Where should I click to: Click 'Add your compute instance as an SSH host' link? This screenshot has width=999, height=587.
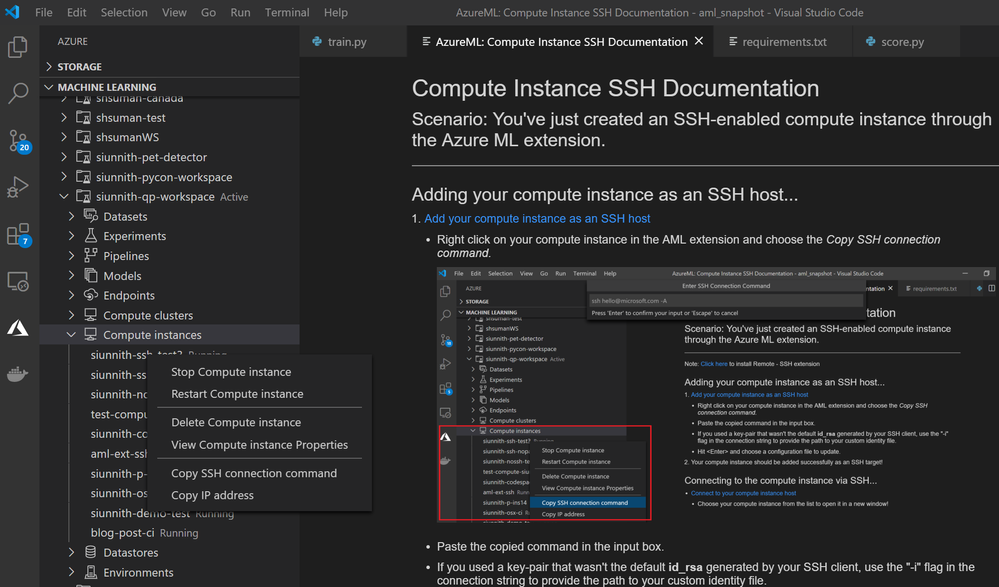click(x=537, y=218)
